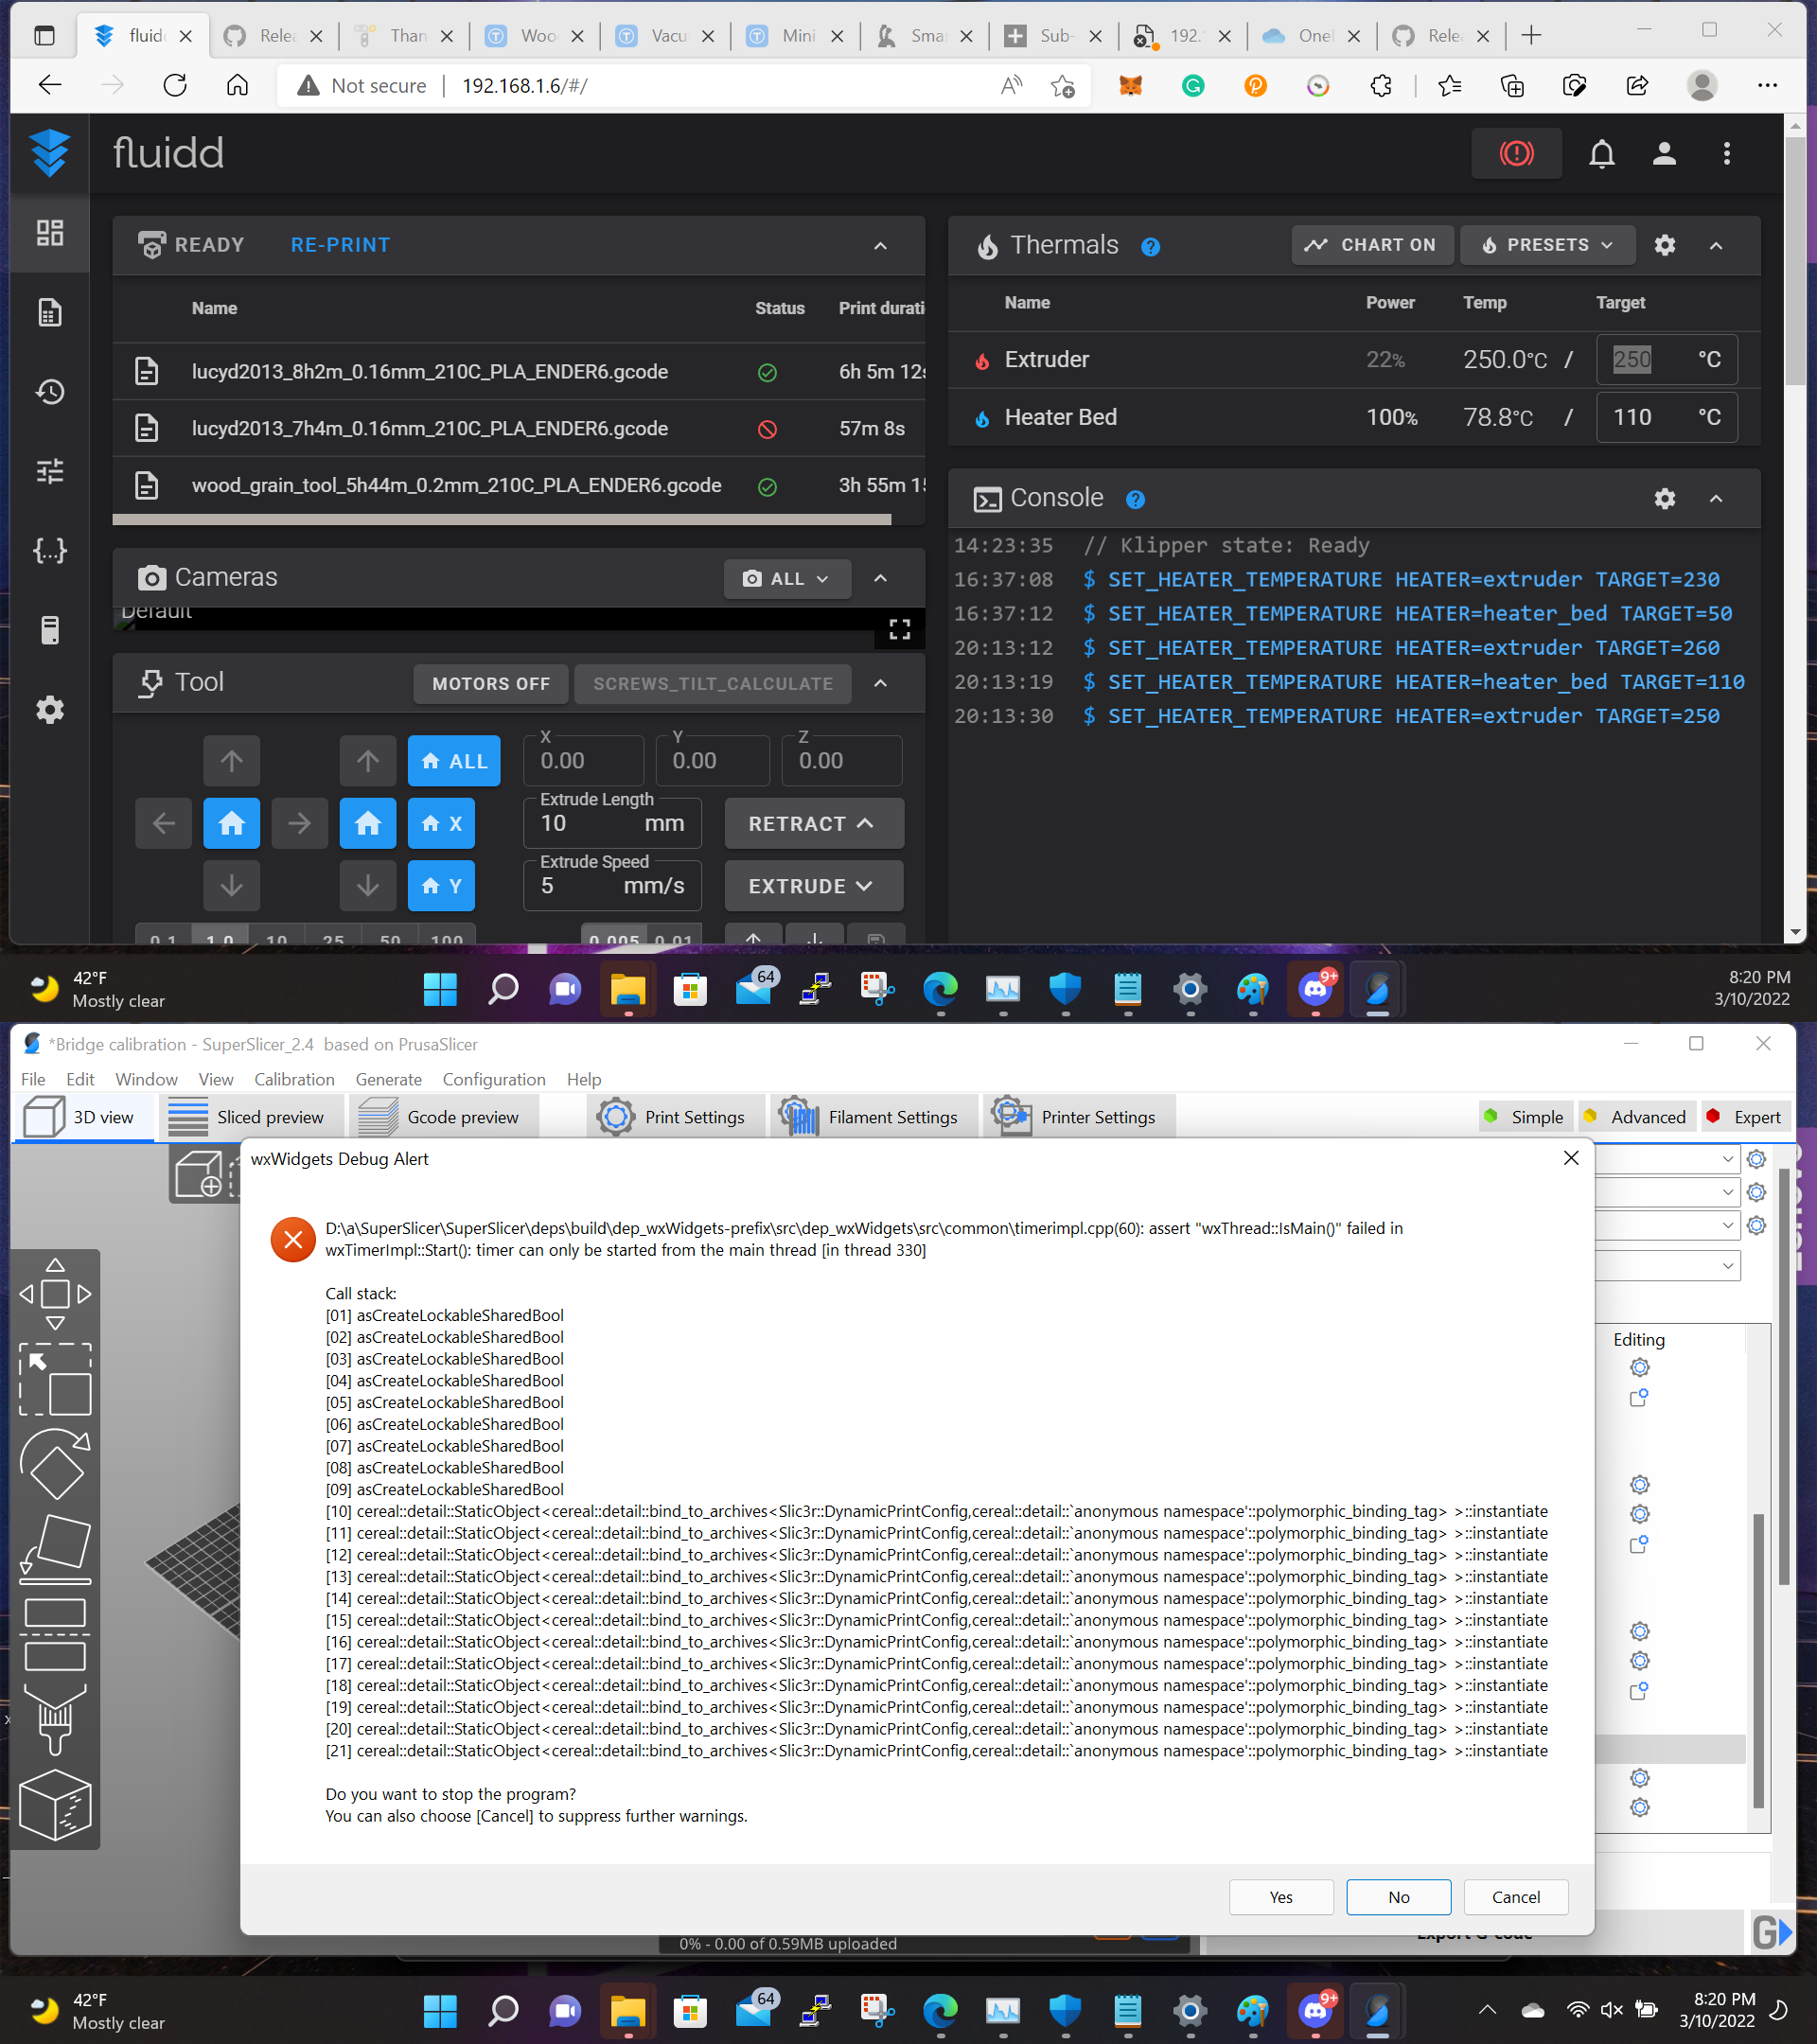Collapse the Tool panel with its chevron

pos(880,683)
